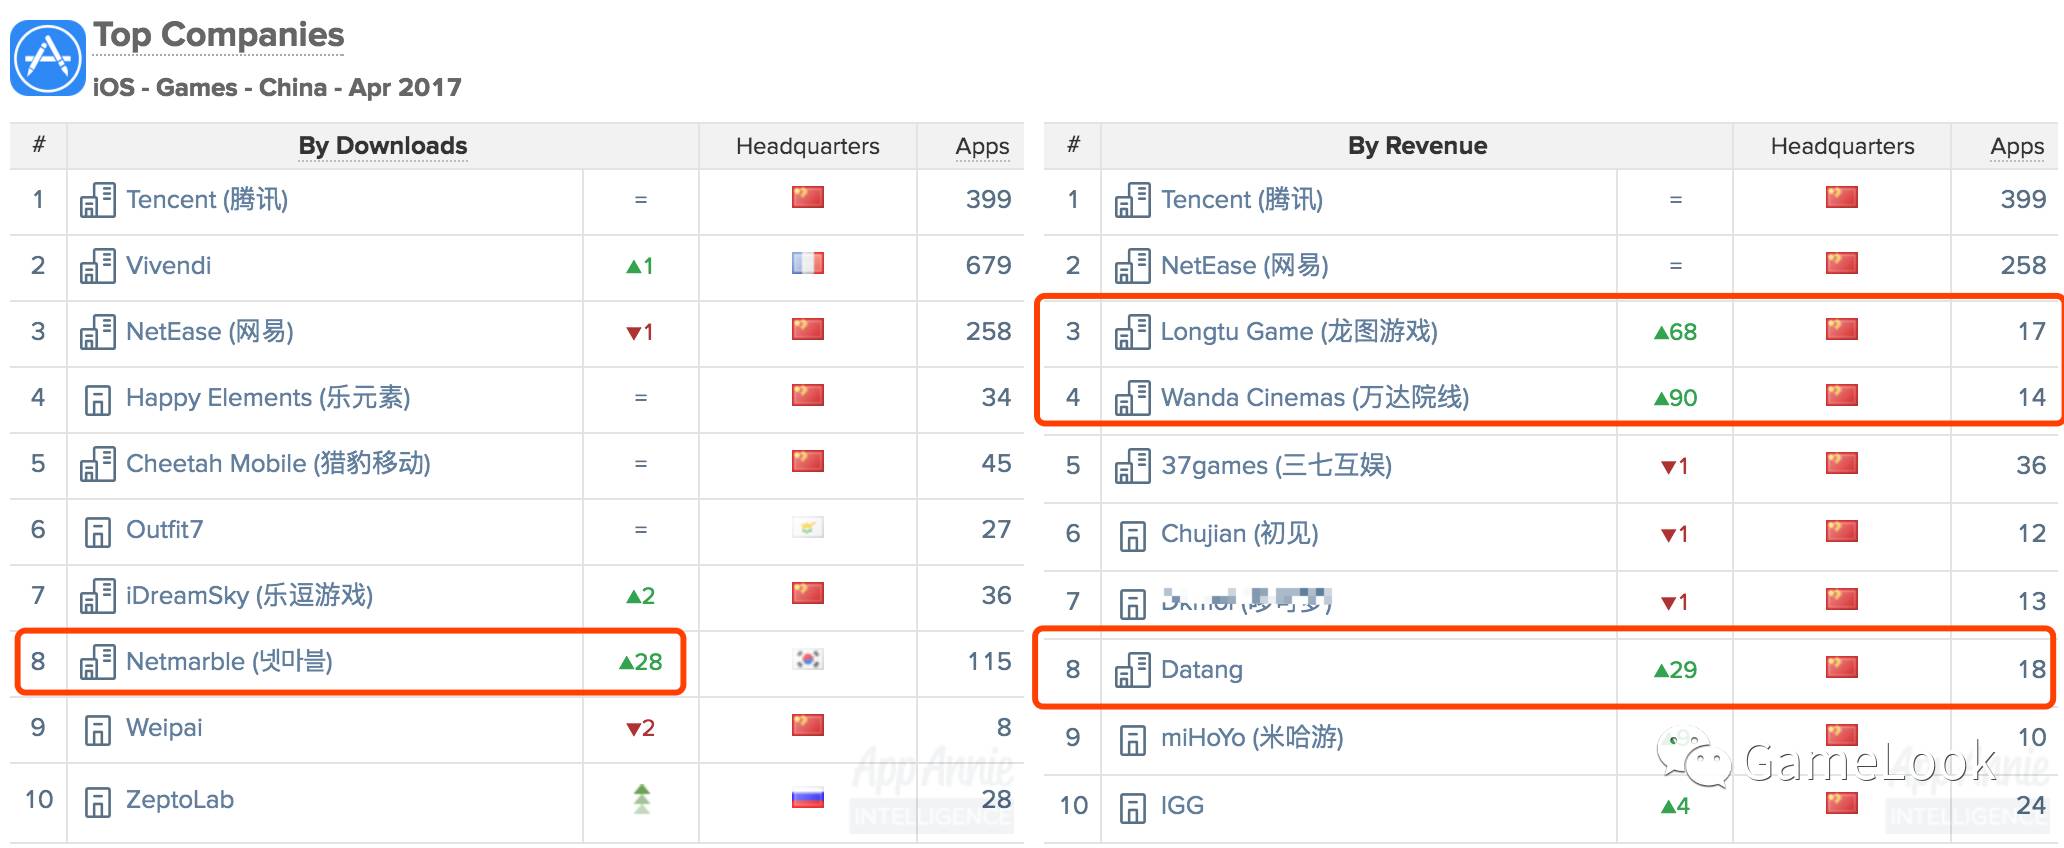Click the company icon beside Datang
Viewport: 2064px width, 848px height.
point(1132,670)
